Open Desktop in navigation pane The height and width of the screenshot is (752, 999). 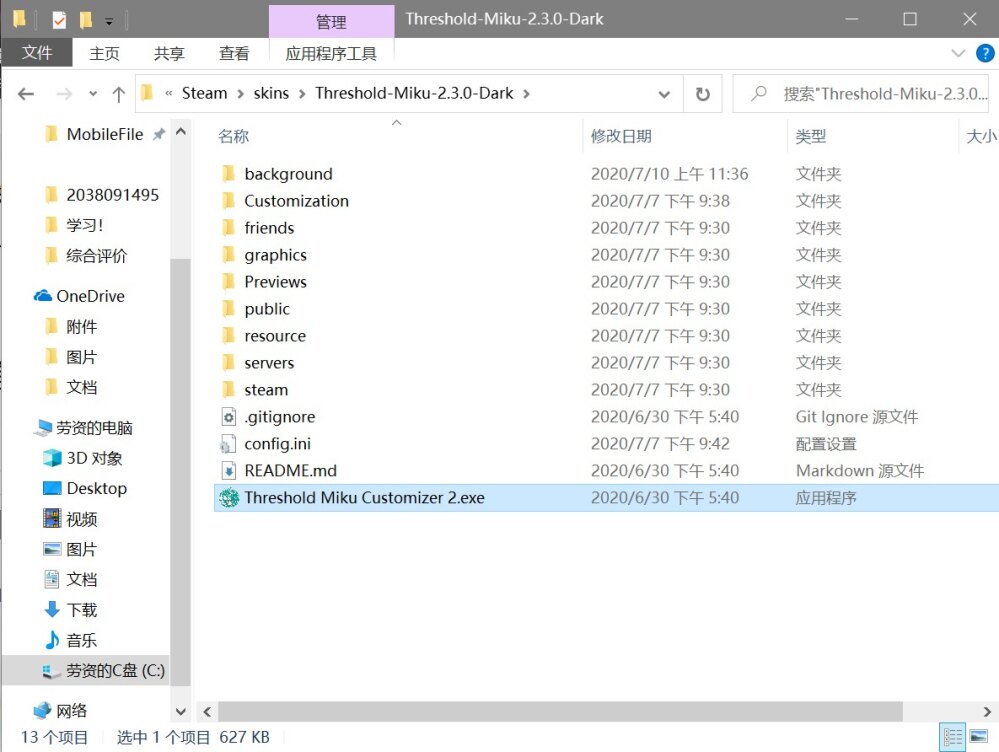[96, 488]
